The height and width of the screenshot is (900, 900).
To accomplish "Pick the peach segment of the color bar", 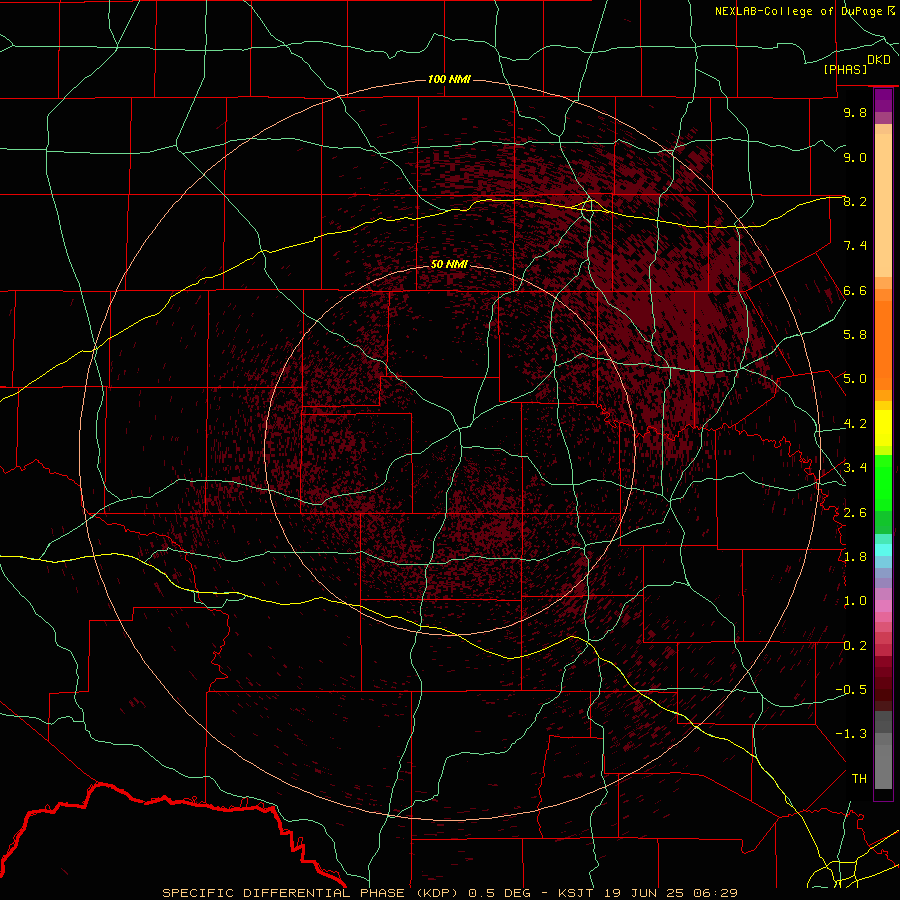I will pos(883,207).
